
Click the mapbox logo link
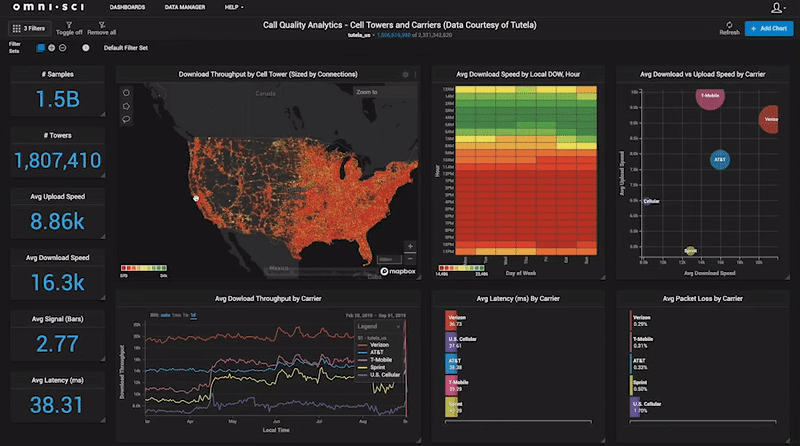(398, 271)
